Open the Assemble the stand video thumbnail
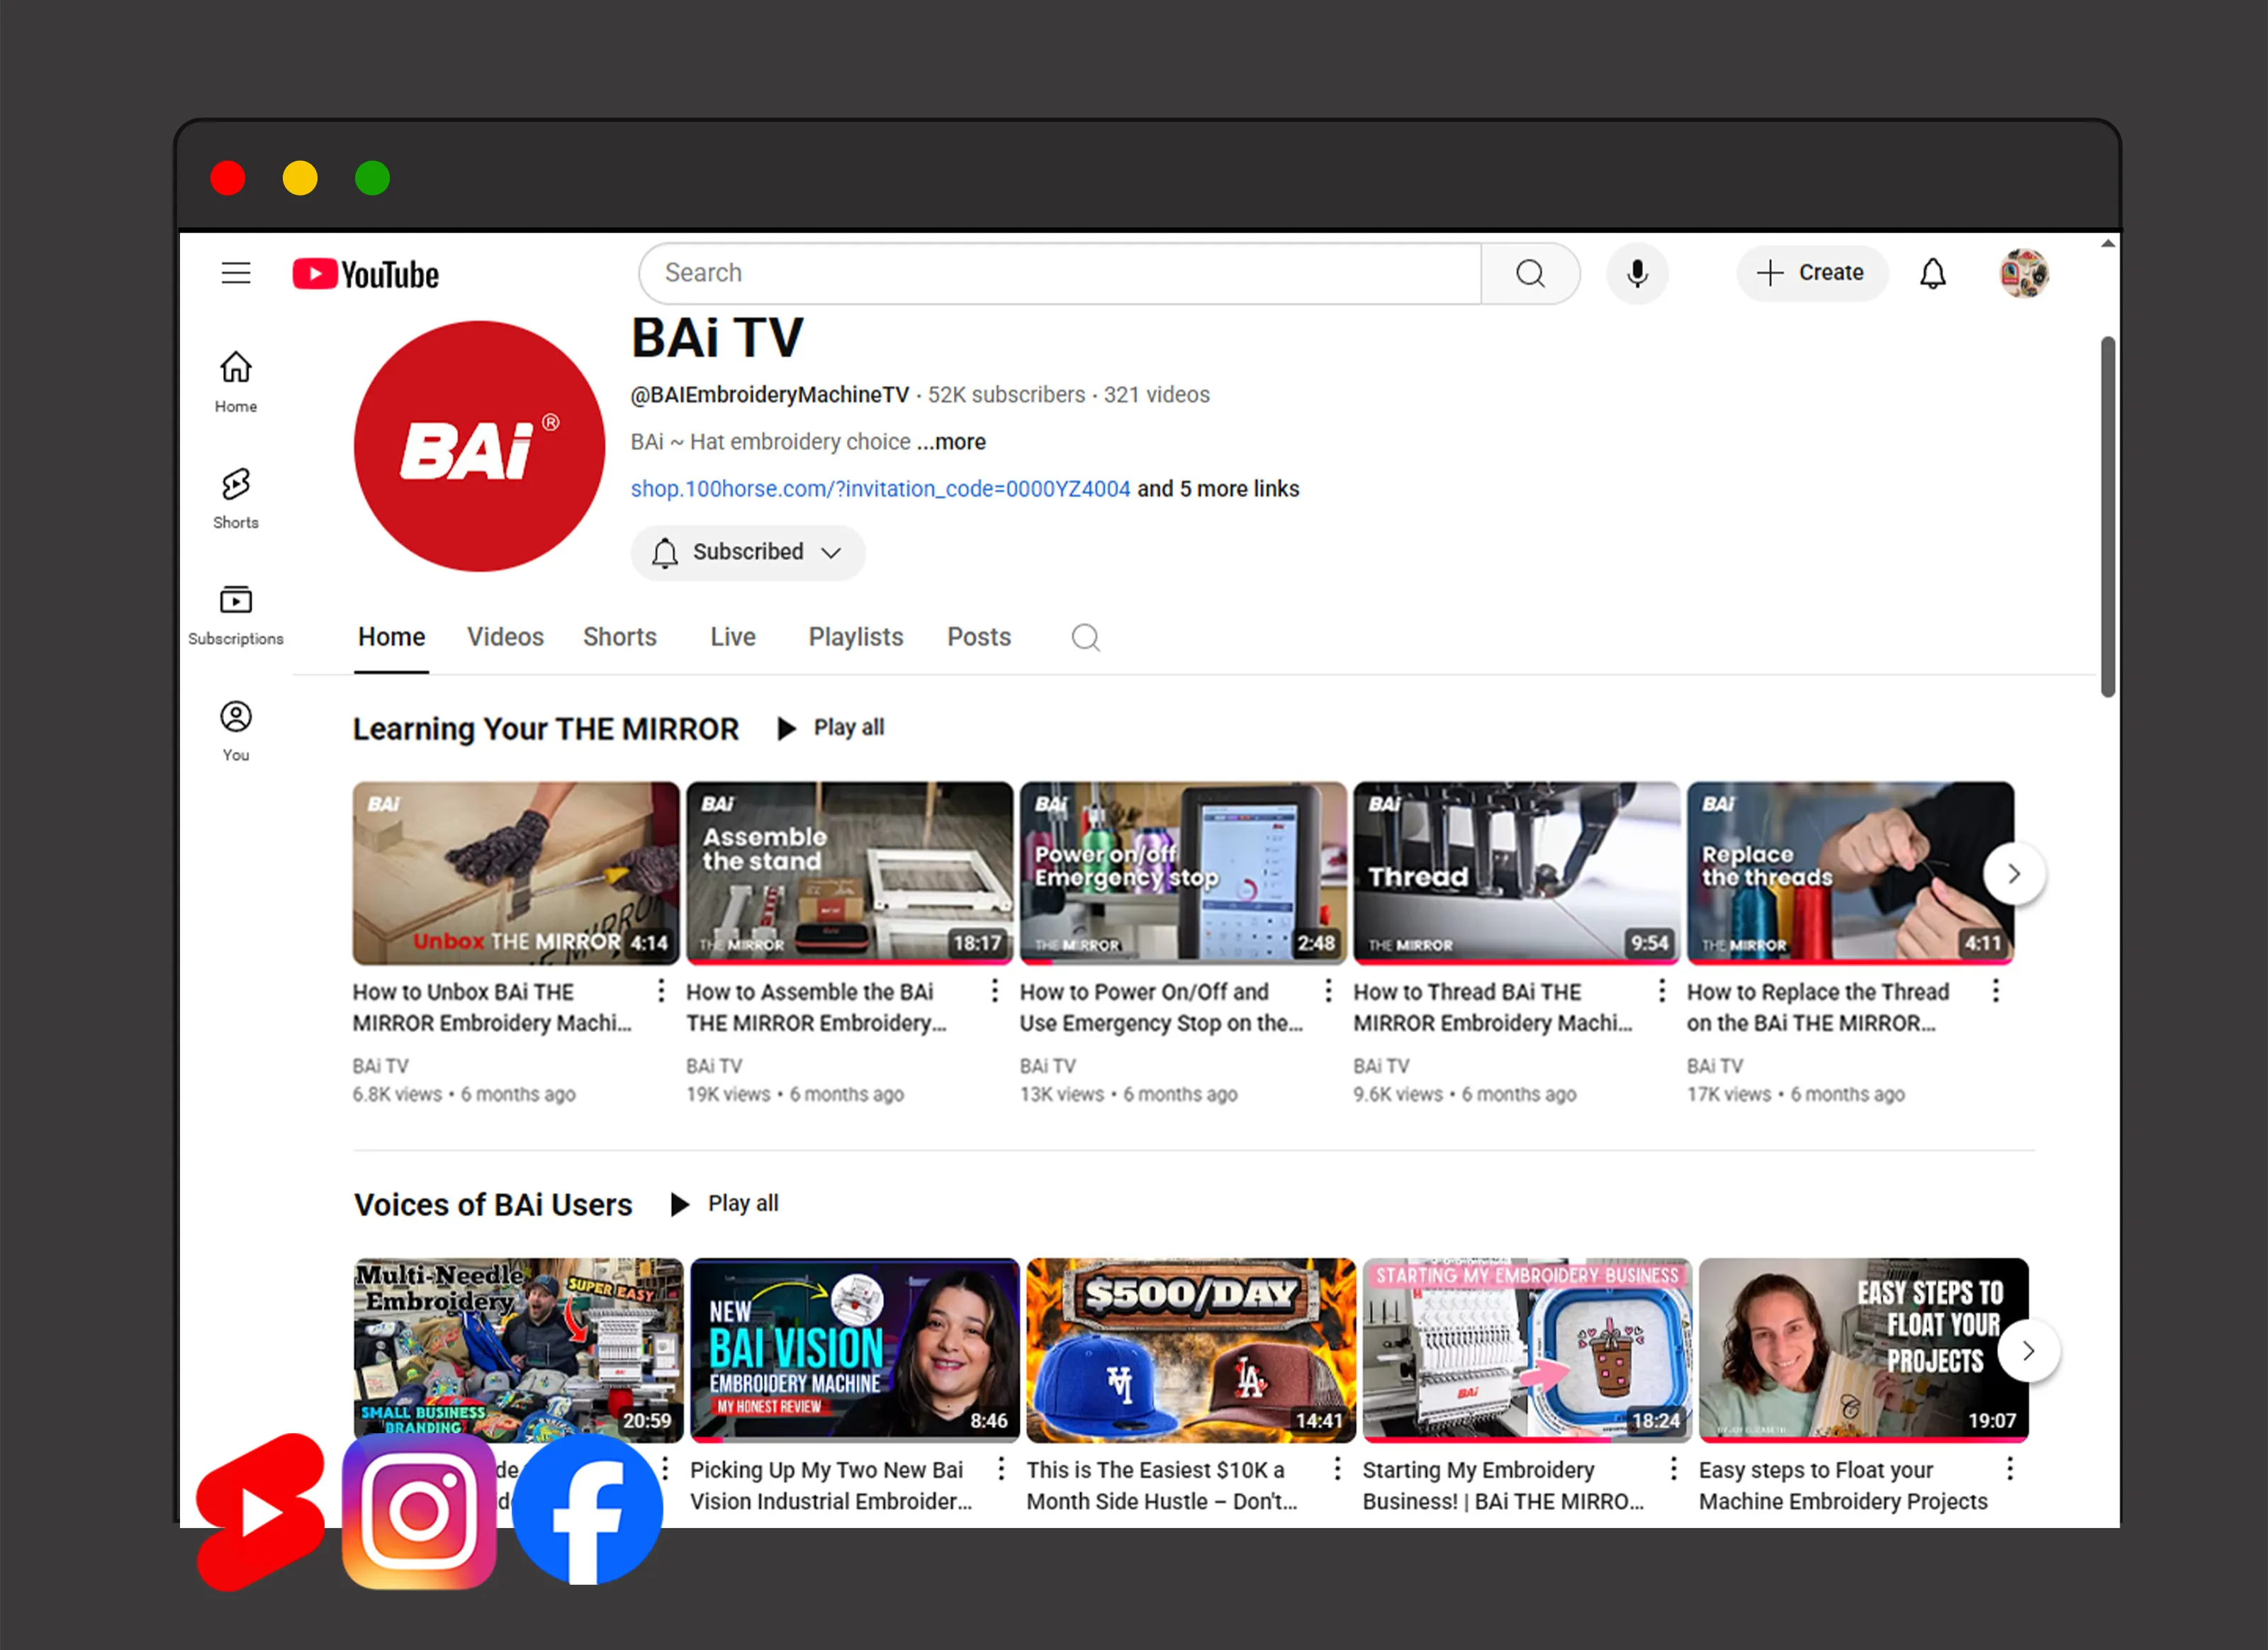Viewport: 2268px width, 1650px height. pyautogui.click(x=849, y=872)
